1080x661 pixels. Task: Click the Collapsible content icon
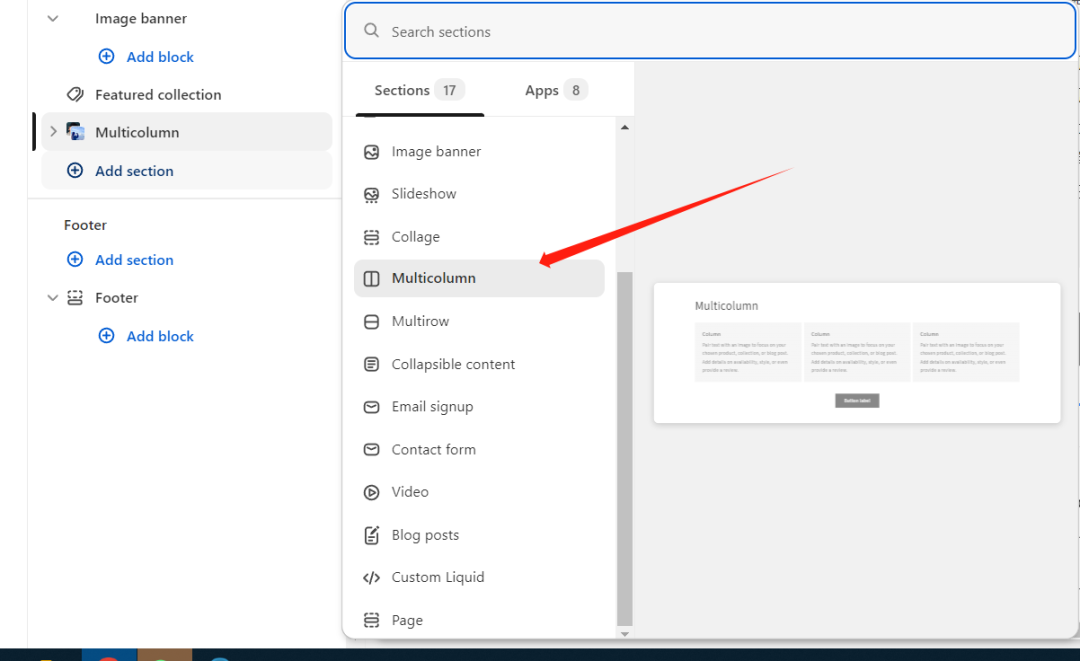coord(371,364)
